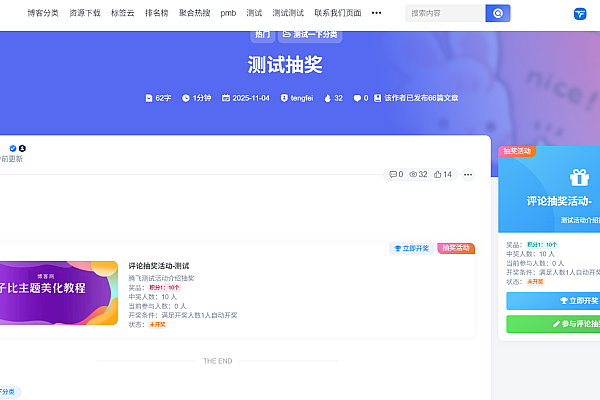600x400 pixels.
Task: Click the 中奖人数: 10 人 line in article
Action: [153, 297]
